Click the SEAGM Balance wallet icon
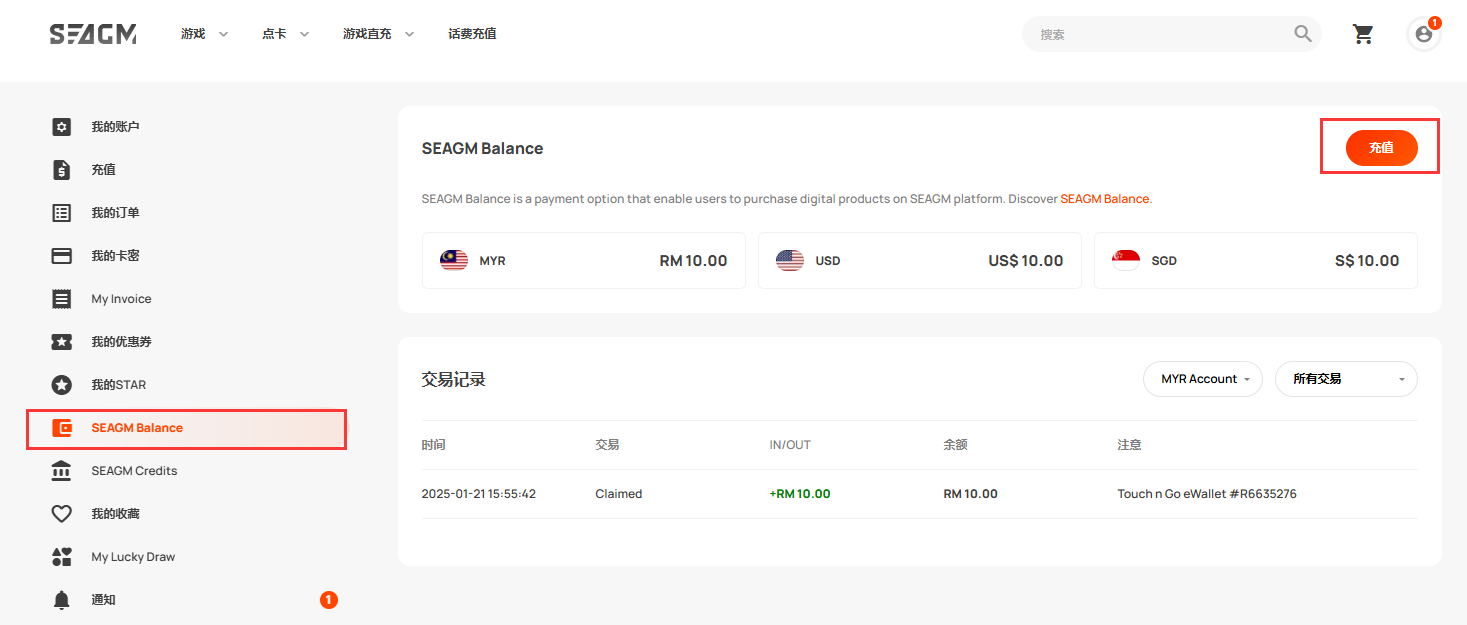1467x625 pixels. (x=62, y=428)
